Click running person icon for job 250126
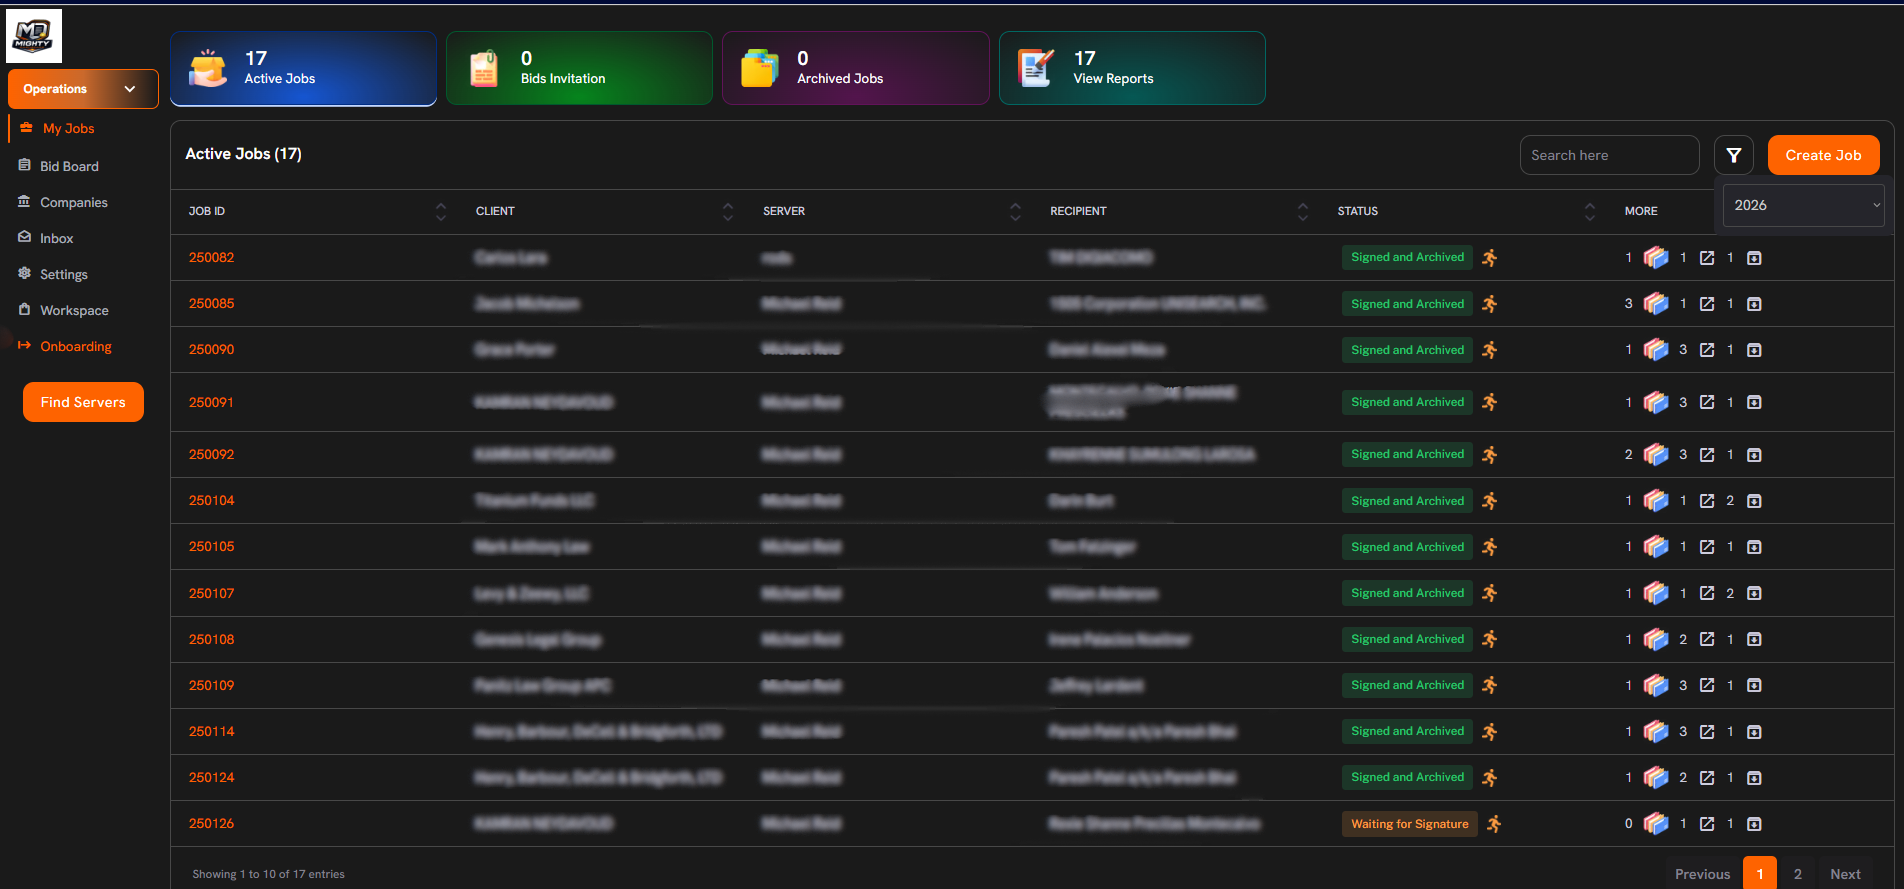 click(1493, 824)
